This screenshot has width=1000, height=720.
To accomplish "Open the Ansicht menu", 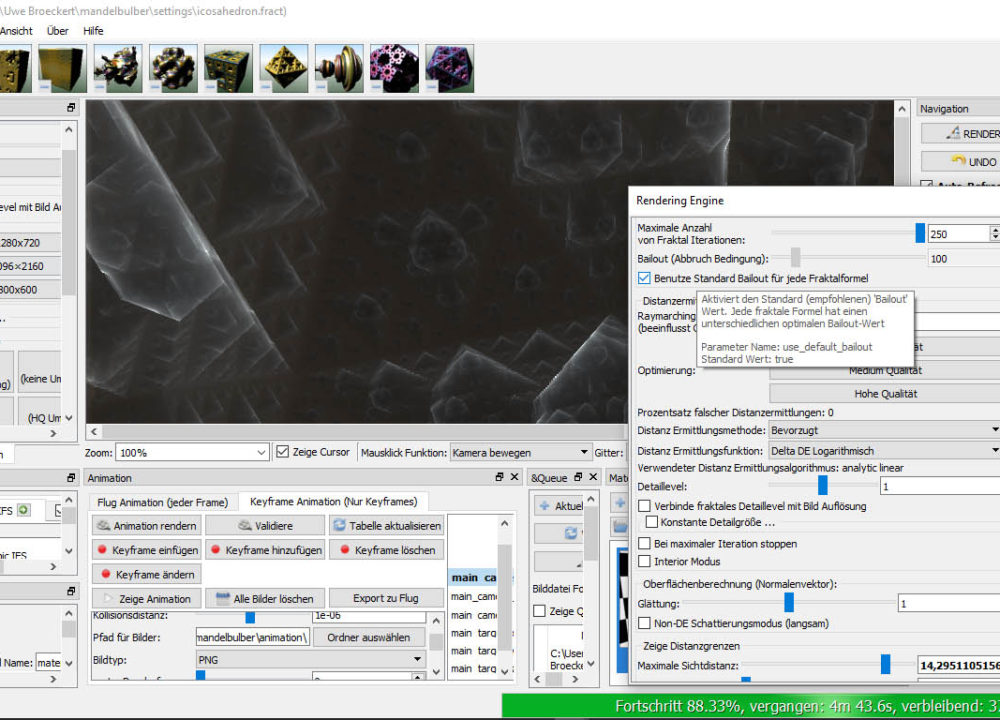I will pos(16,31).
